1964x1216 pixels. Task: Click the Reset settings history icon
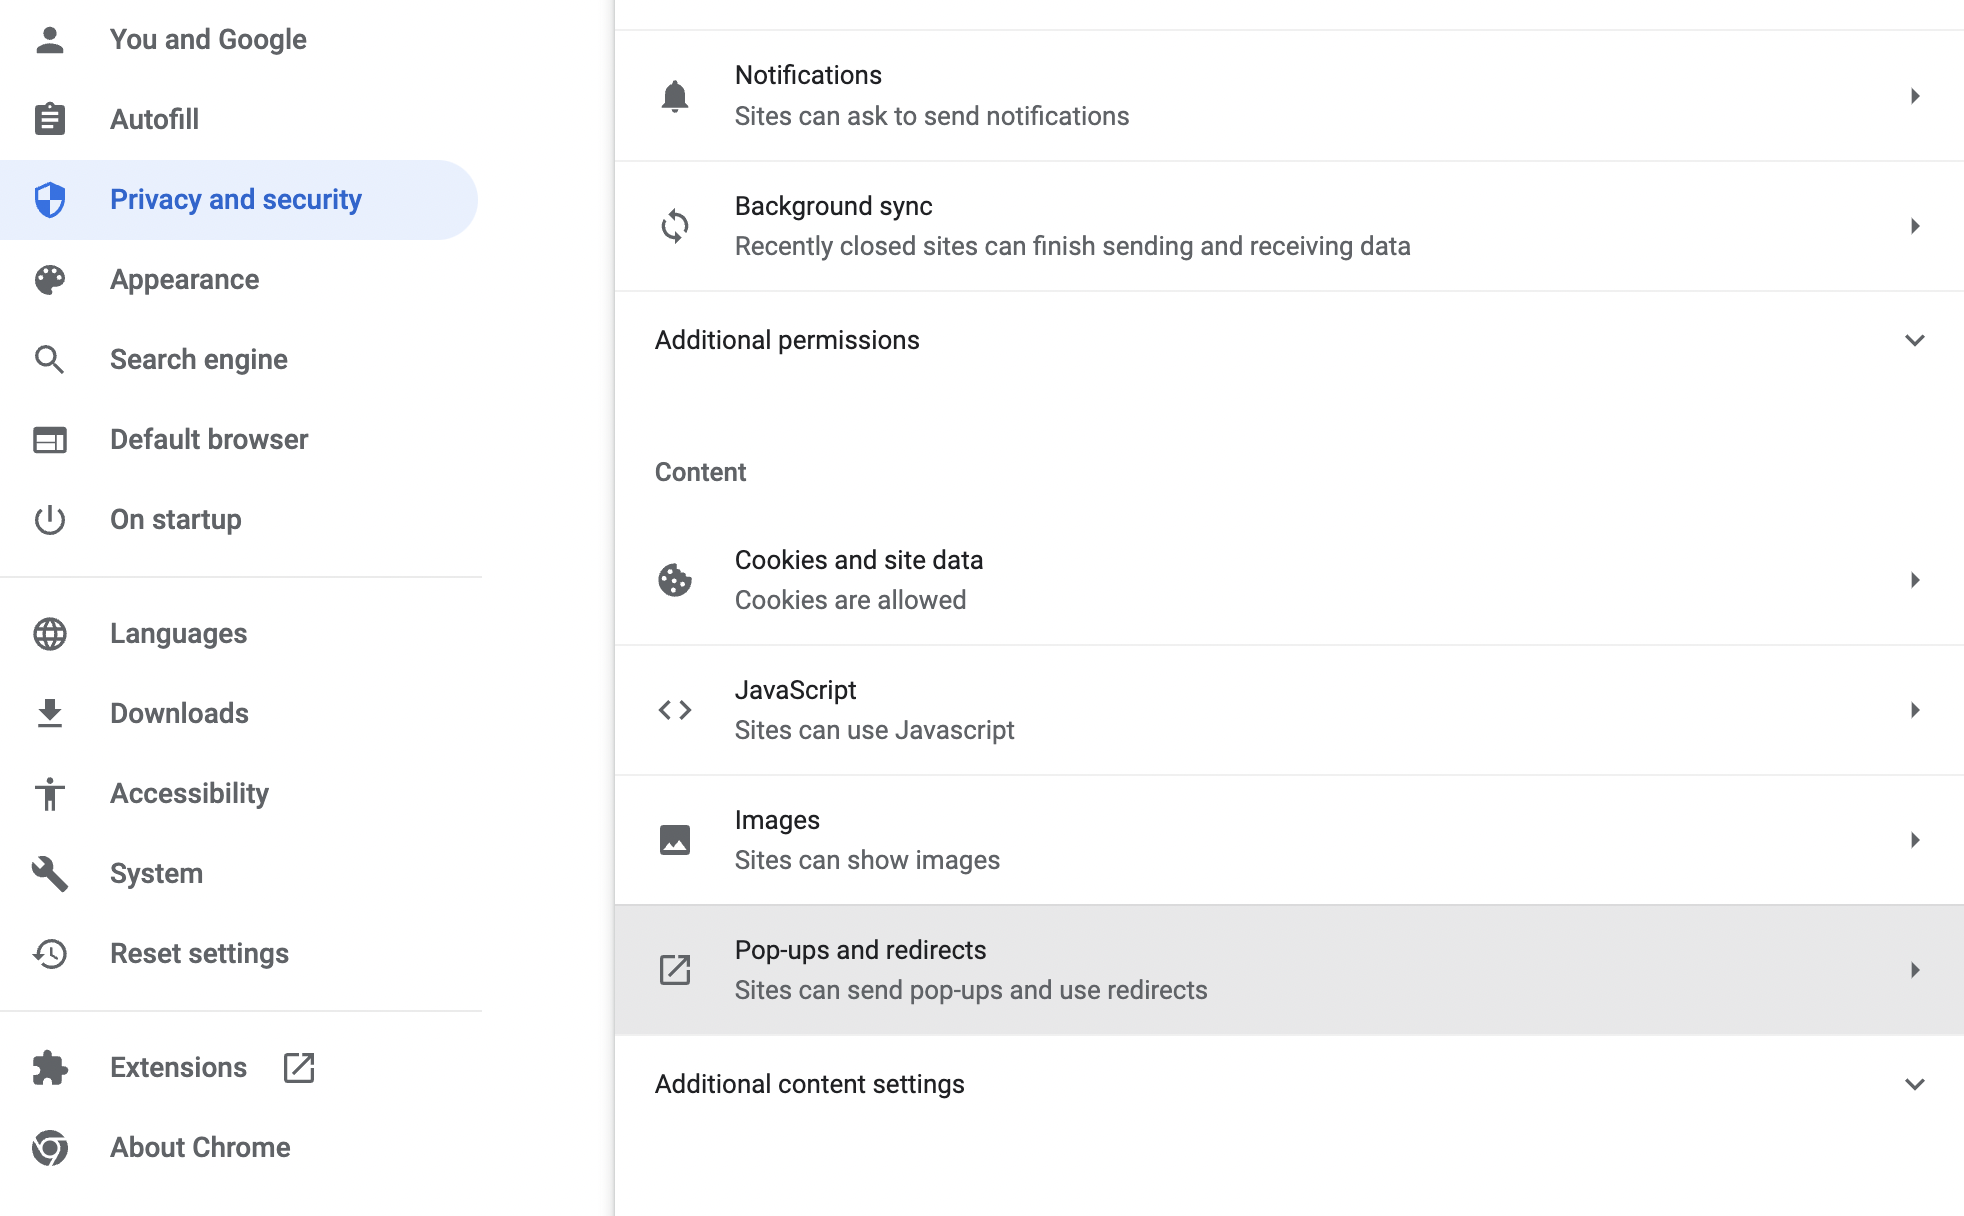click(x=50, y=954)
